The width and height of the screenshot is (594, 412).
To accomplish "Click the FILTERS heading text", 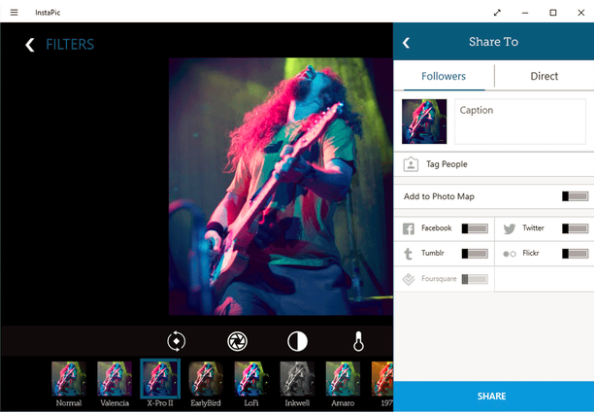I will click(x=70, y=45).
